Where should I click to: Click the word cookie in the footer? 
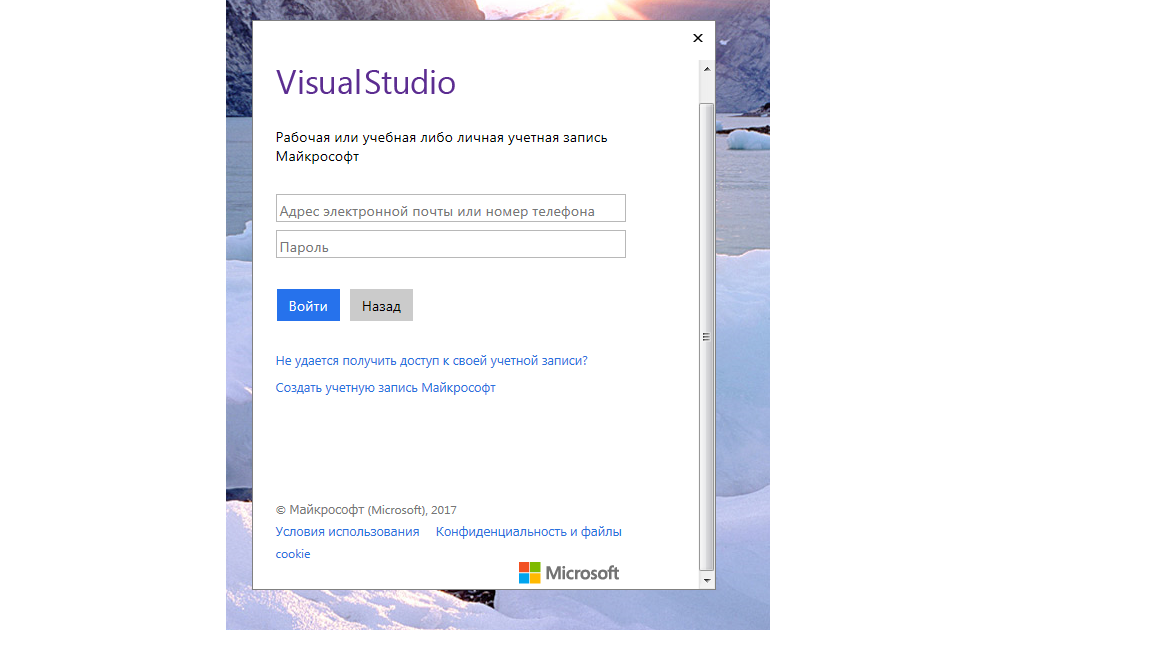point(293,554)
